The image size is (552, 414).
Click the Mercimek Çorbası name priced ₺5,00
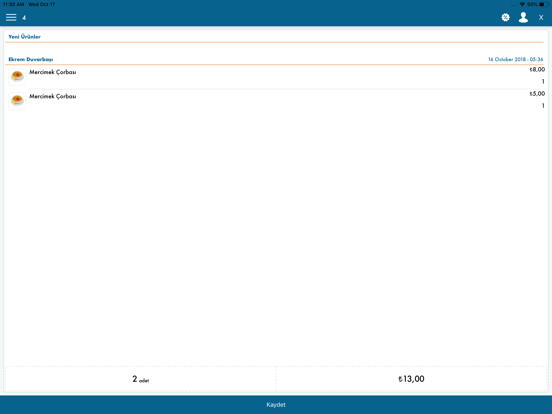point(53,96)
